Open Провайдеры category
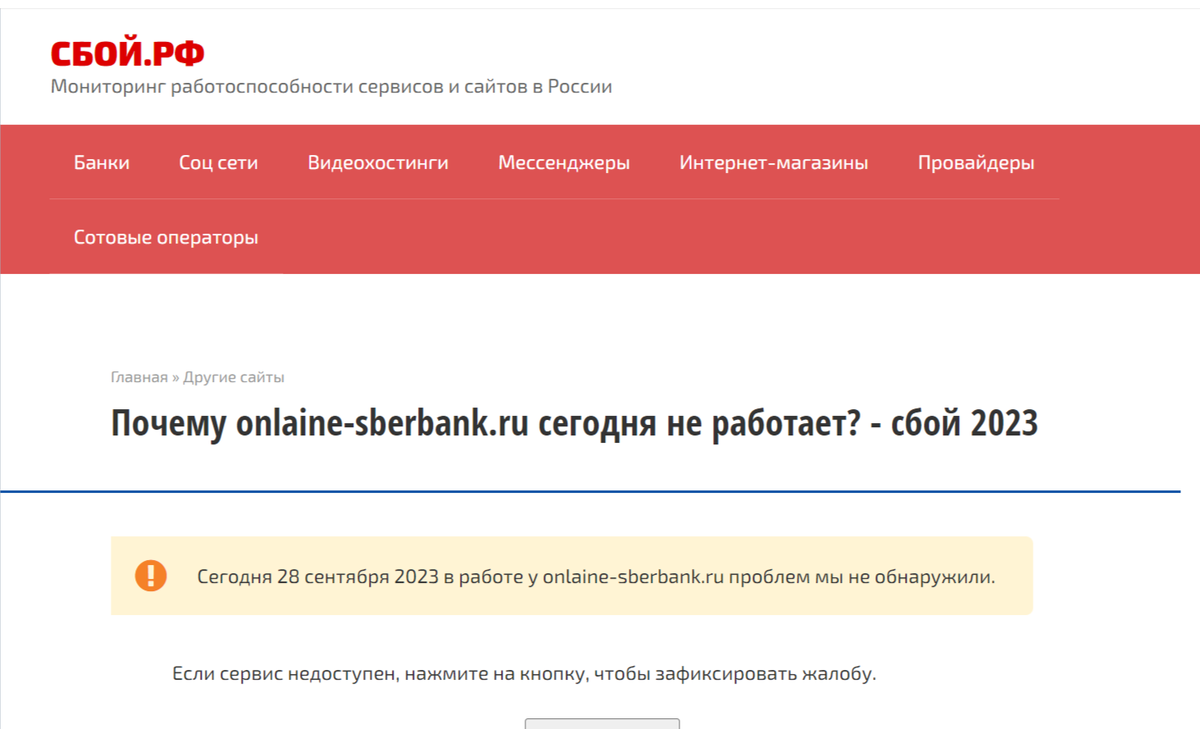 pos(976,163)
